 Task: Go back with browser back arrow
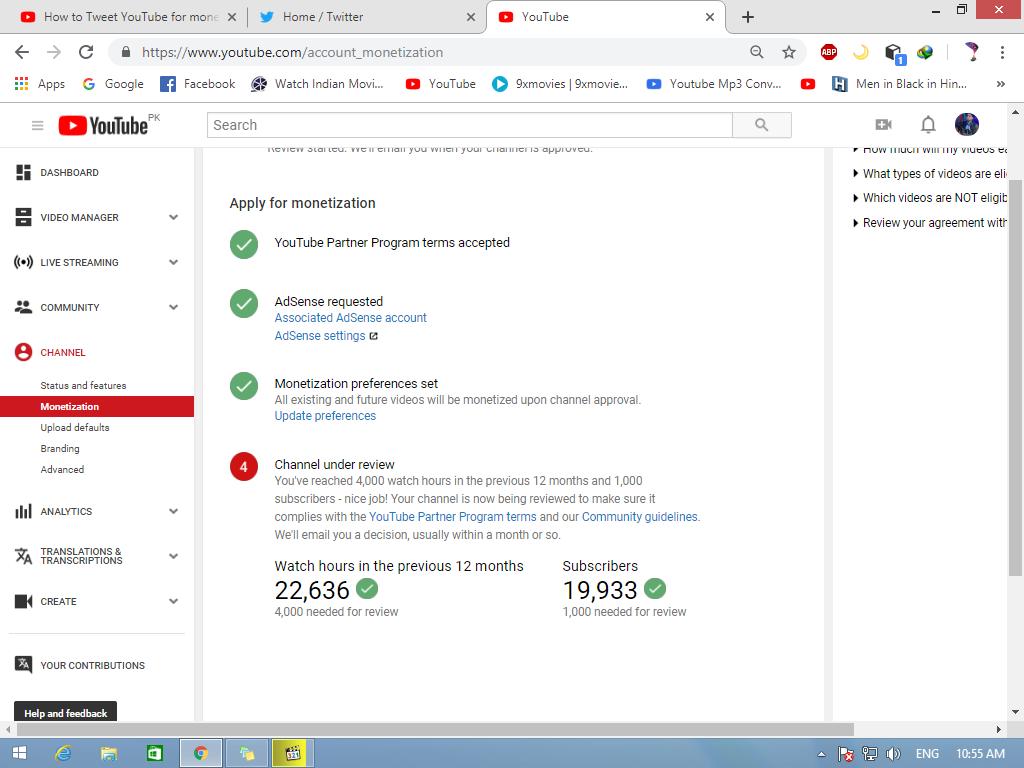[x=22, y=52]
